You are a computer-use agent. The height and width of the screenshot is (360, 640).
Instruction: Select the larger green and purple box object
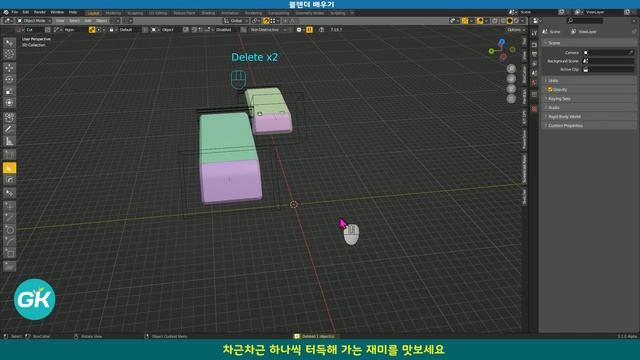tap(231, 159)
